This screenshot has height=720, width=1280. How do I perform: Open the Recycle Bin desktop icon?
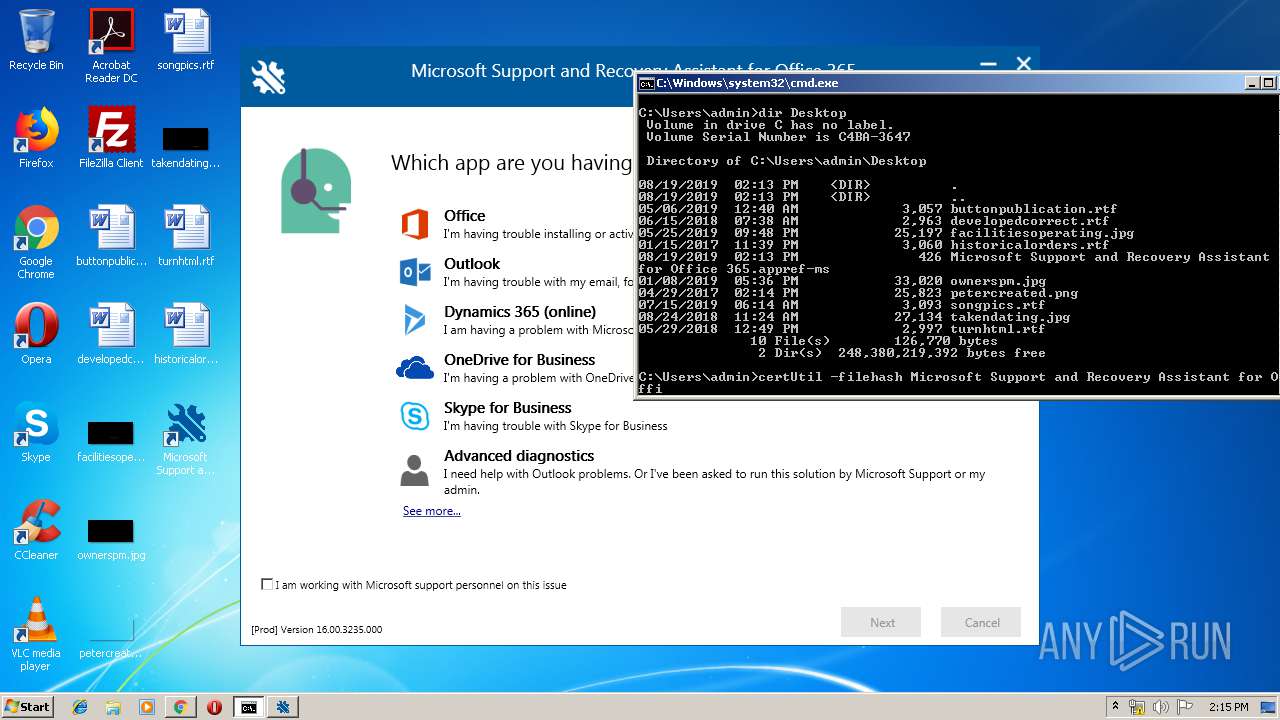point(36,40)
